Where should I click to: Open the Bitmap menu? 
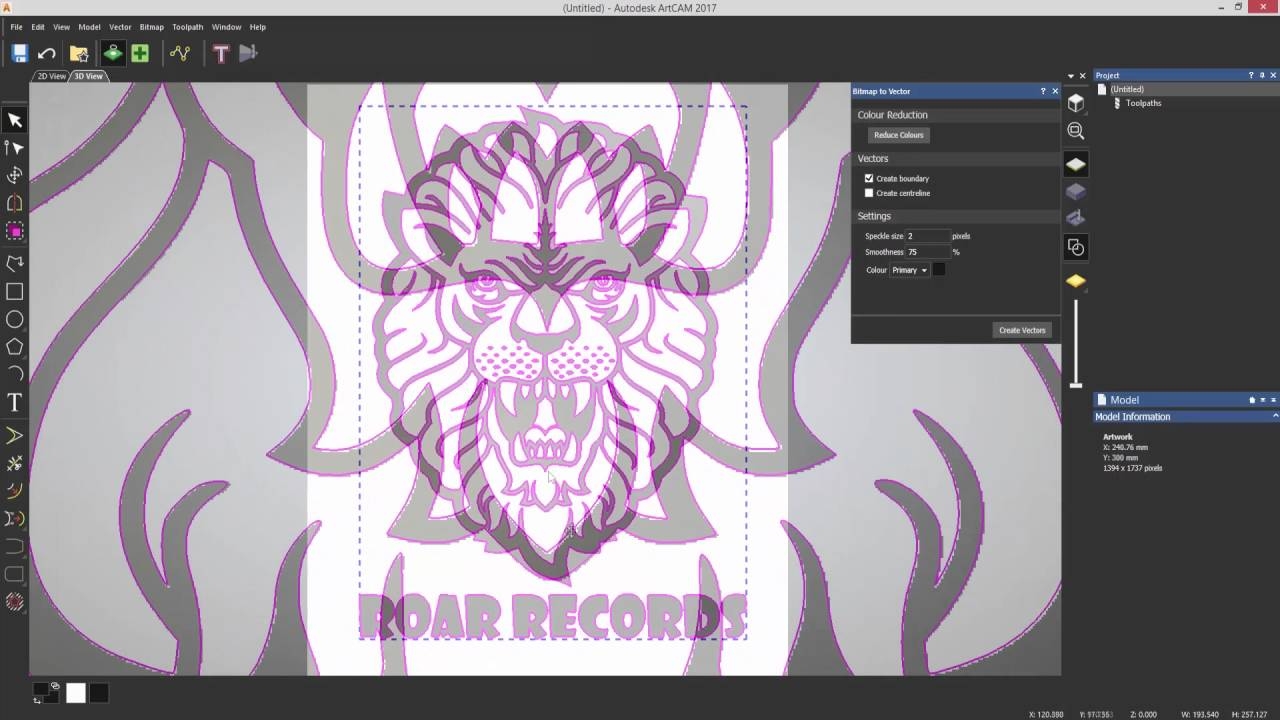(152, 27)
